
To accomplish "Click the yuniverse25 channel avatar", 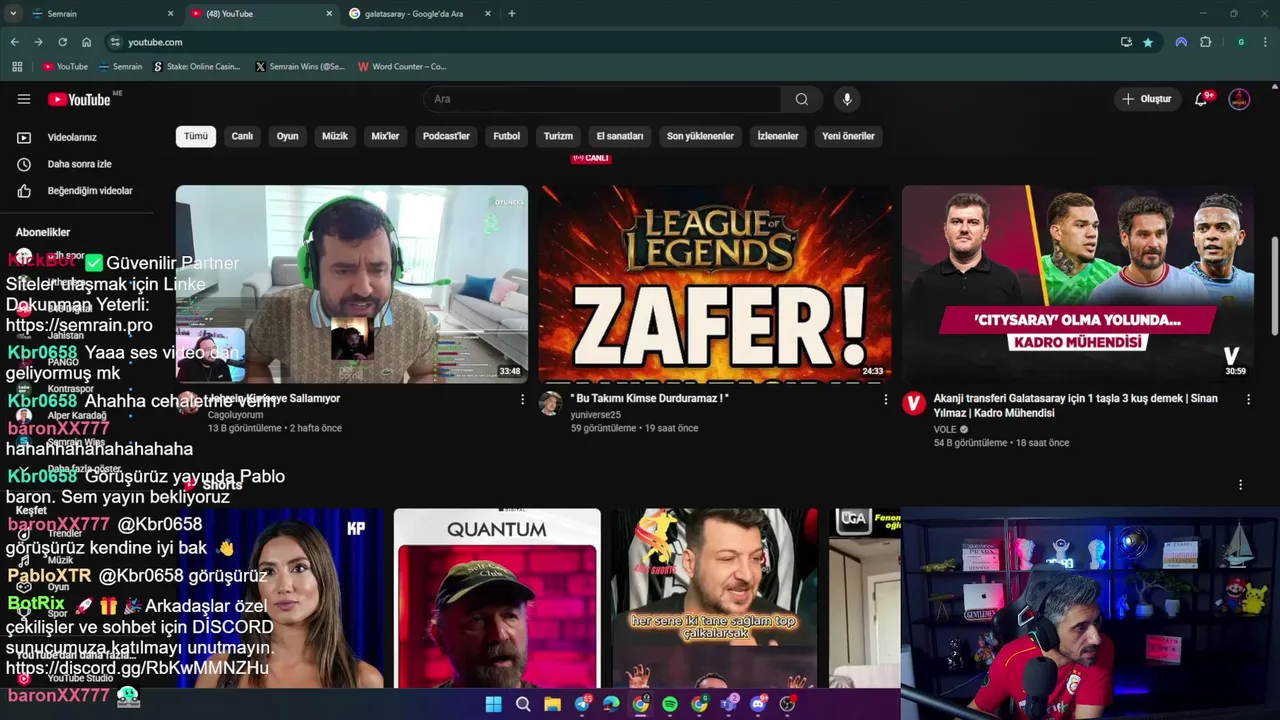I will point(550,403).
